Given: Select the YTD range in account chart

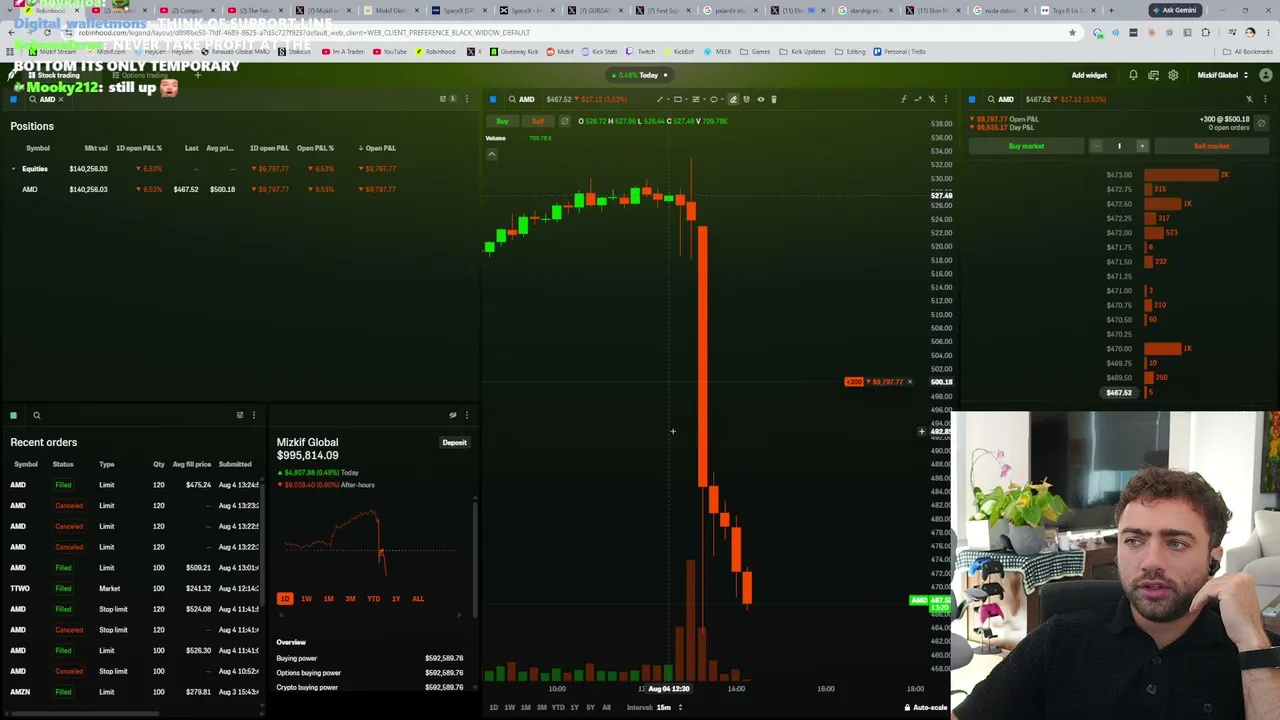Looking at the screenshot, I should coord(373,599).
